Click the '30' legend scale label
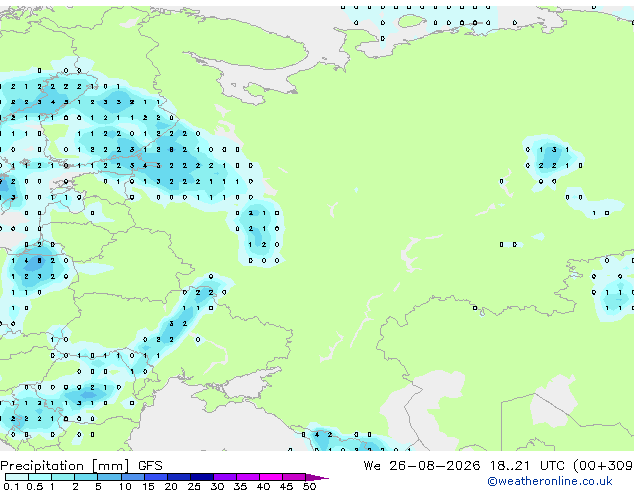 click(x=217, y=486)
